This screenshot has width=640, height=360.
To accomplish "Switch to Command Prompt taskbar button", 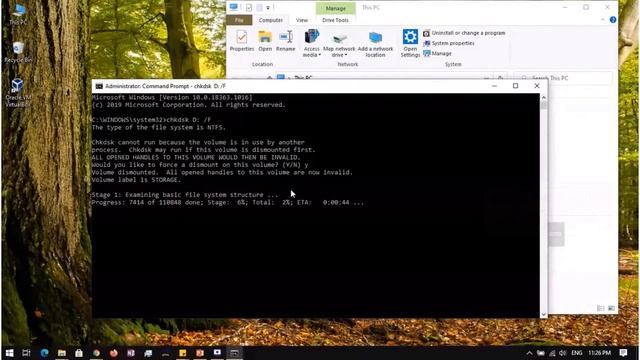I will tap(234, 353).
